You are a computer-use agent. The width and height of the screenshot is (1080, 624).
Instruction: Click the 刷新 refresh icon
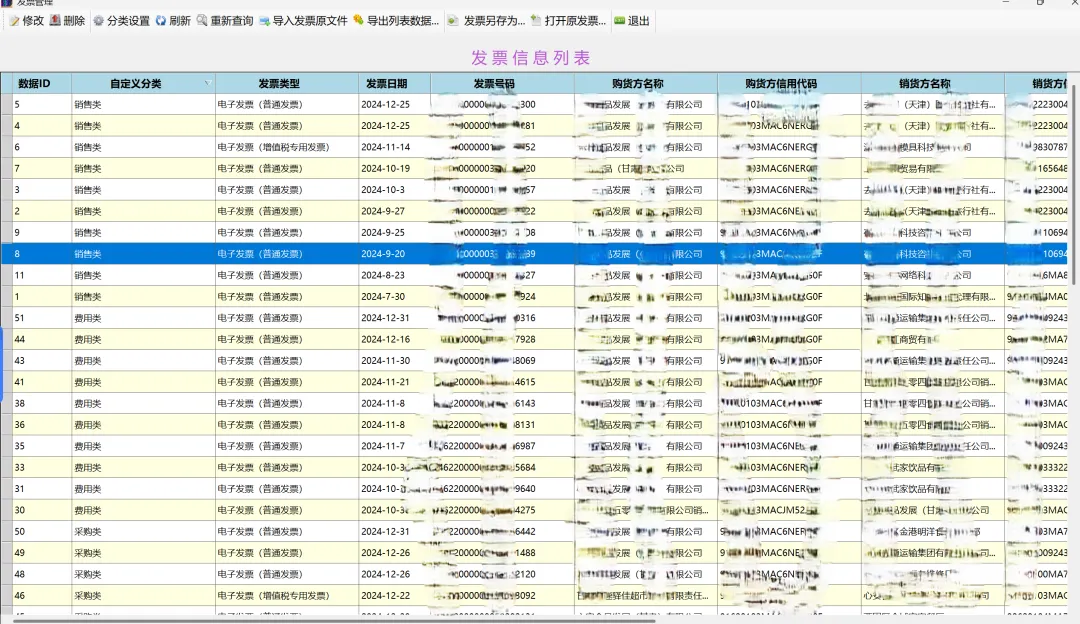tap(160, 21)
